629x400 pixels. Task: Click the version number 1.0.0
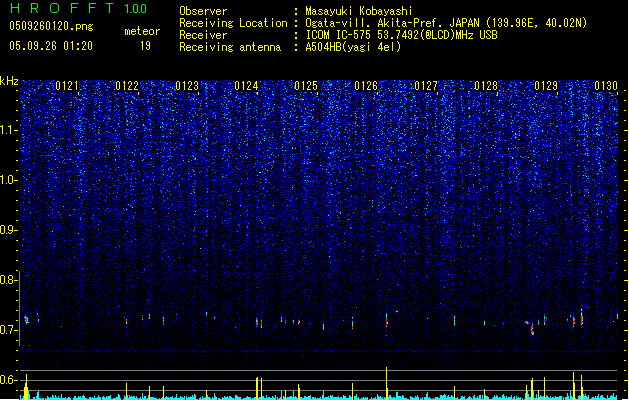(x=136, y=8)
